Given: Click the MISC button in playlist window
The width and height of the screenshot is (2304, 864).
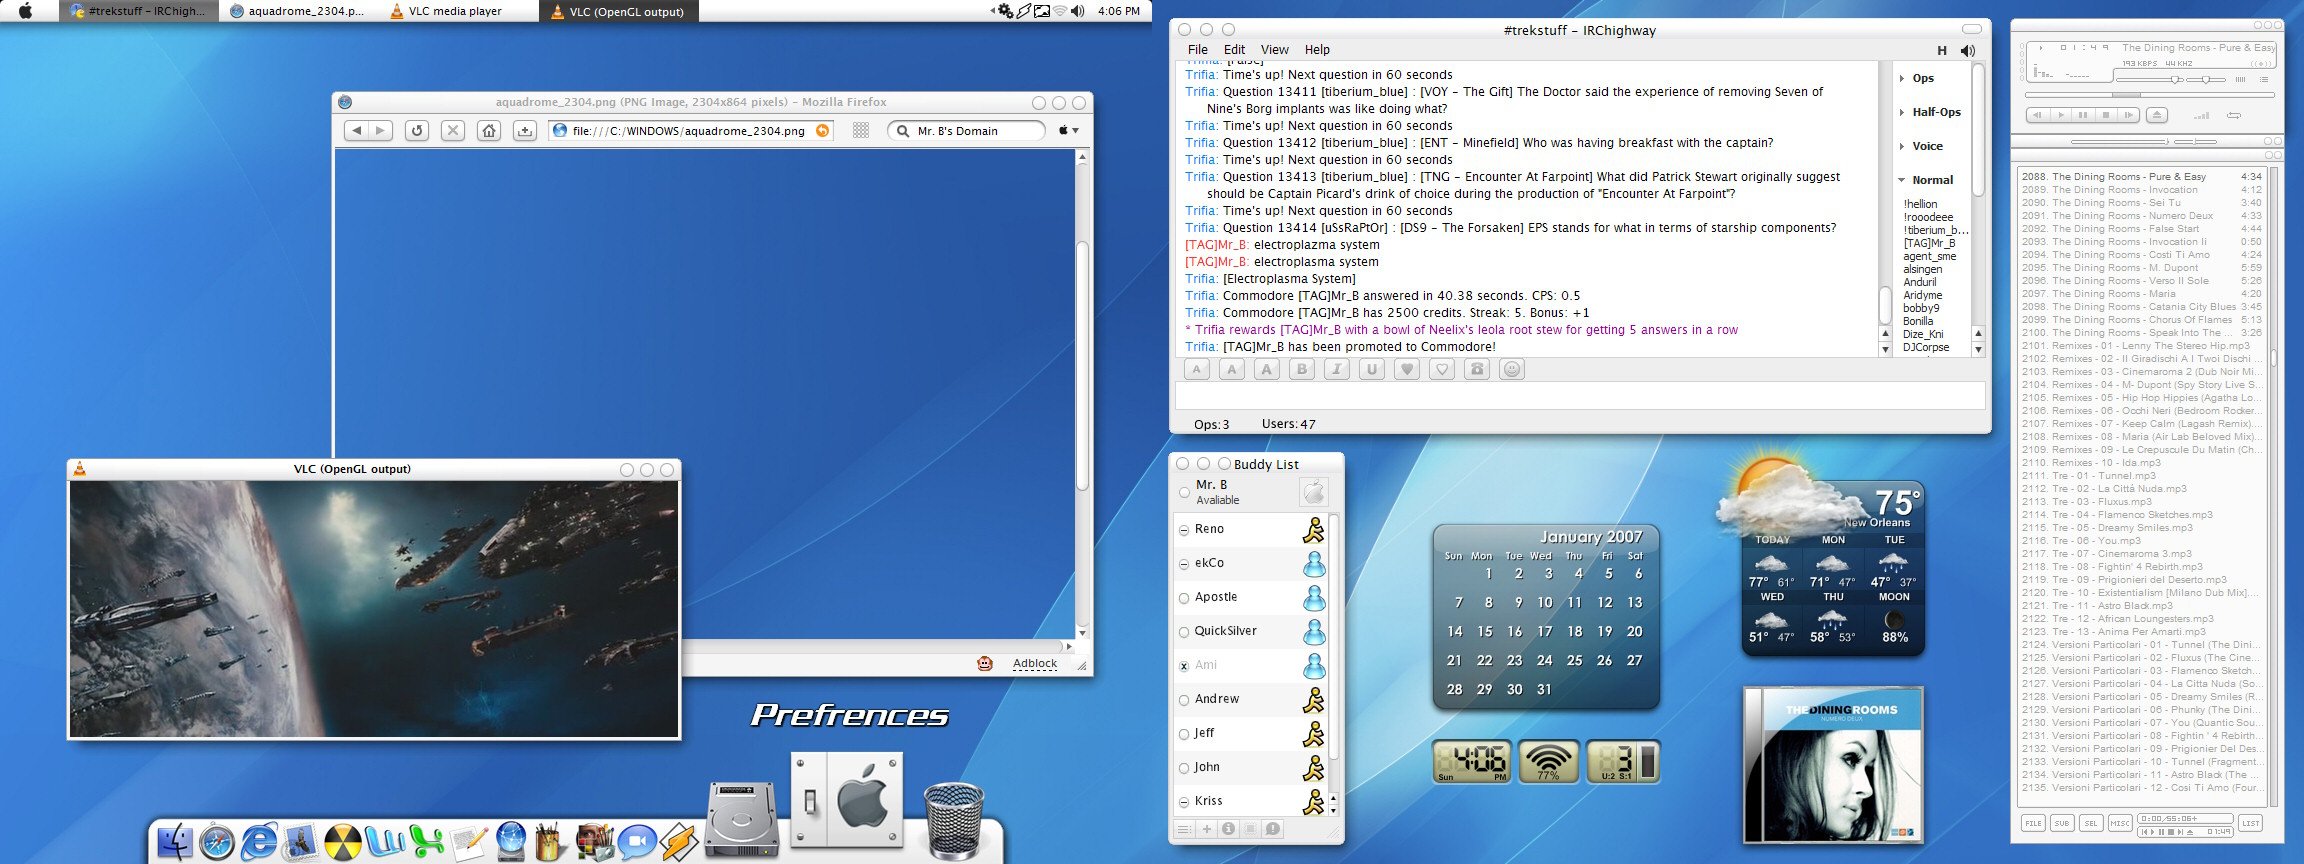Looking at the screenshot, I should (x=2120, y=823).
